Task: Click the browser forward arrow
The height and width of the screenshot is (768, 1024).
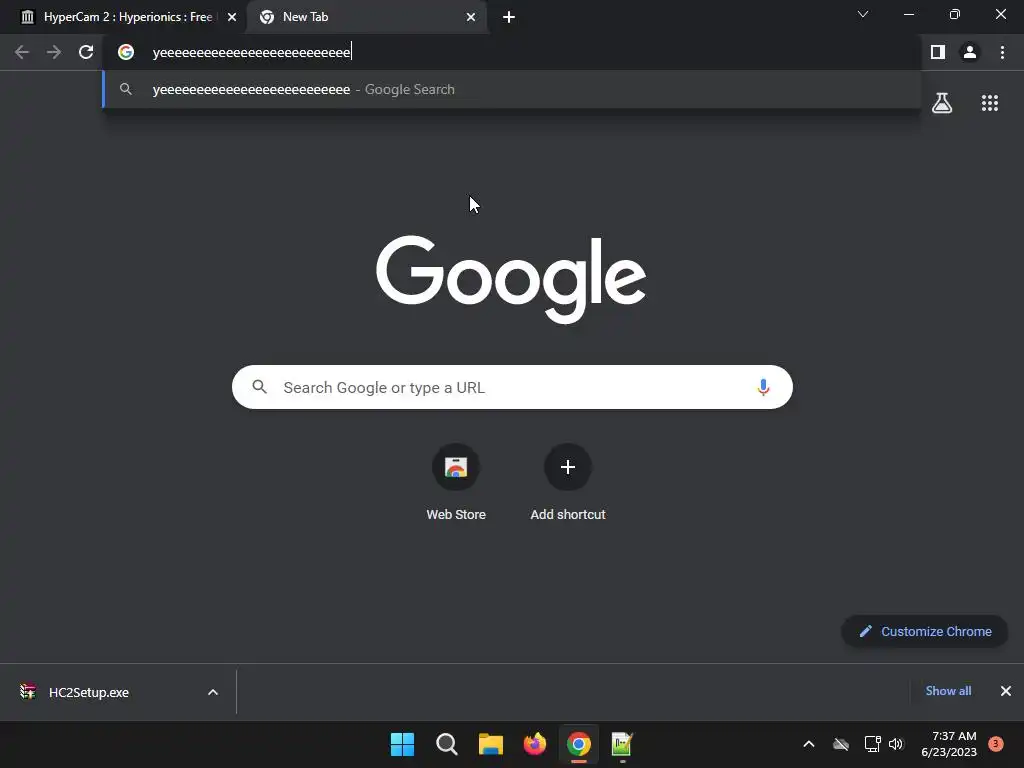Action: tap(54, 52)
